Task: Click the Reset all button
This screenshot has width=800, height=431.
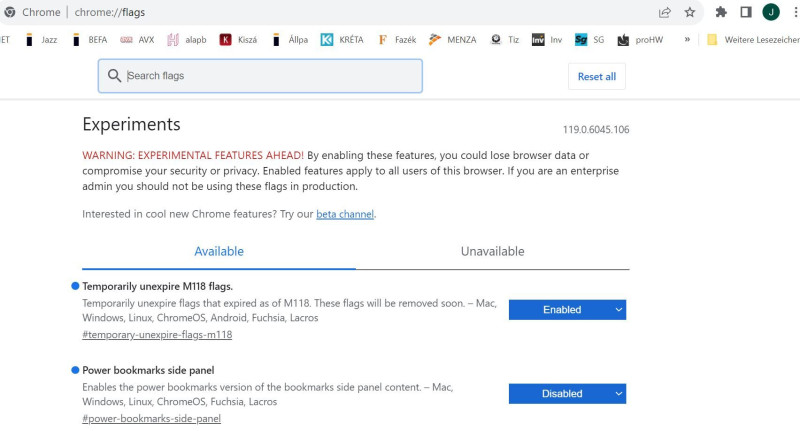Action: tap(596, 77)
